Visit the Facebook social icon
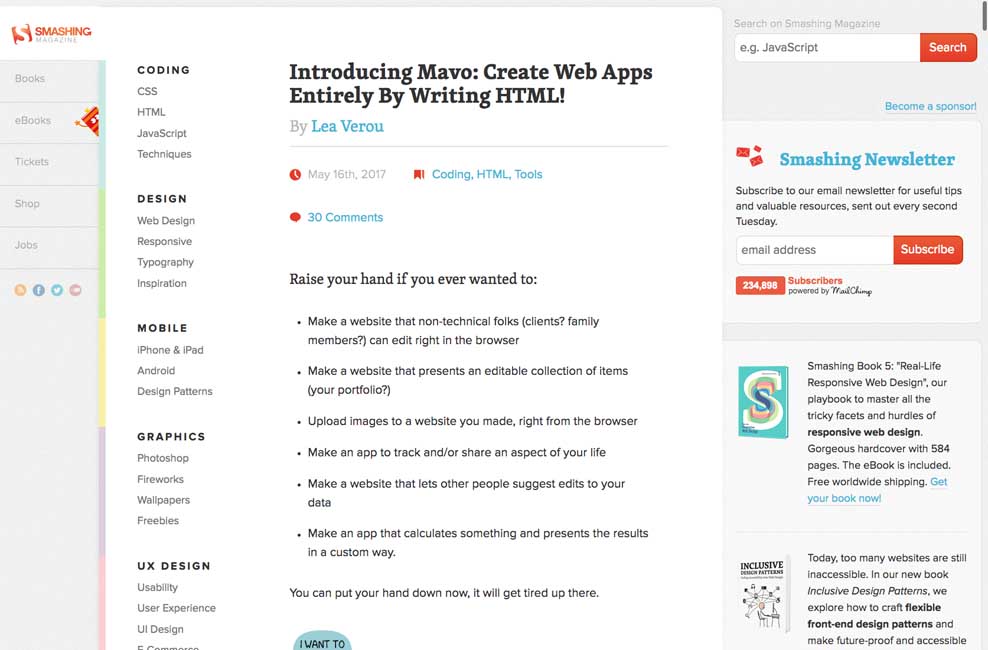The image size is (988, 650). (39, 290)
